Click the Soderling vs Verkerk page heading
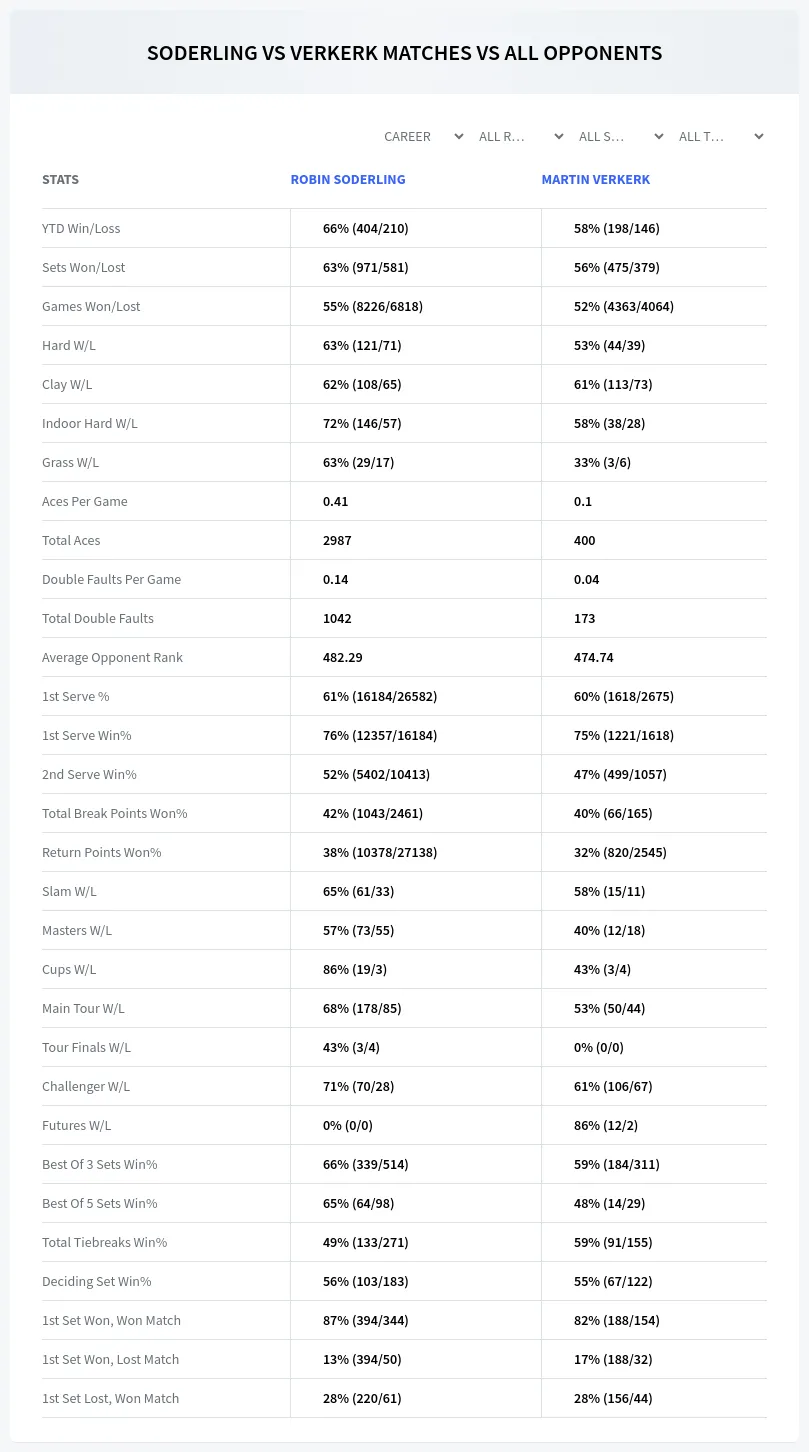 (x=404, y=53)
